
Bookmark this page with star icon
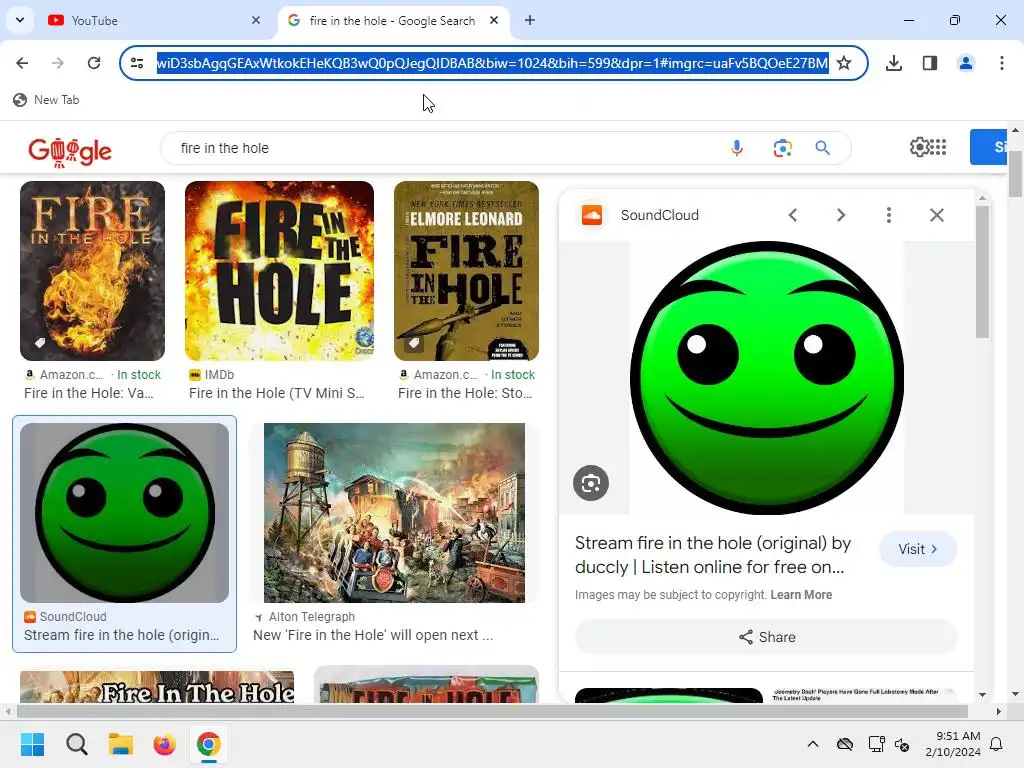(844, 63)
